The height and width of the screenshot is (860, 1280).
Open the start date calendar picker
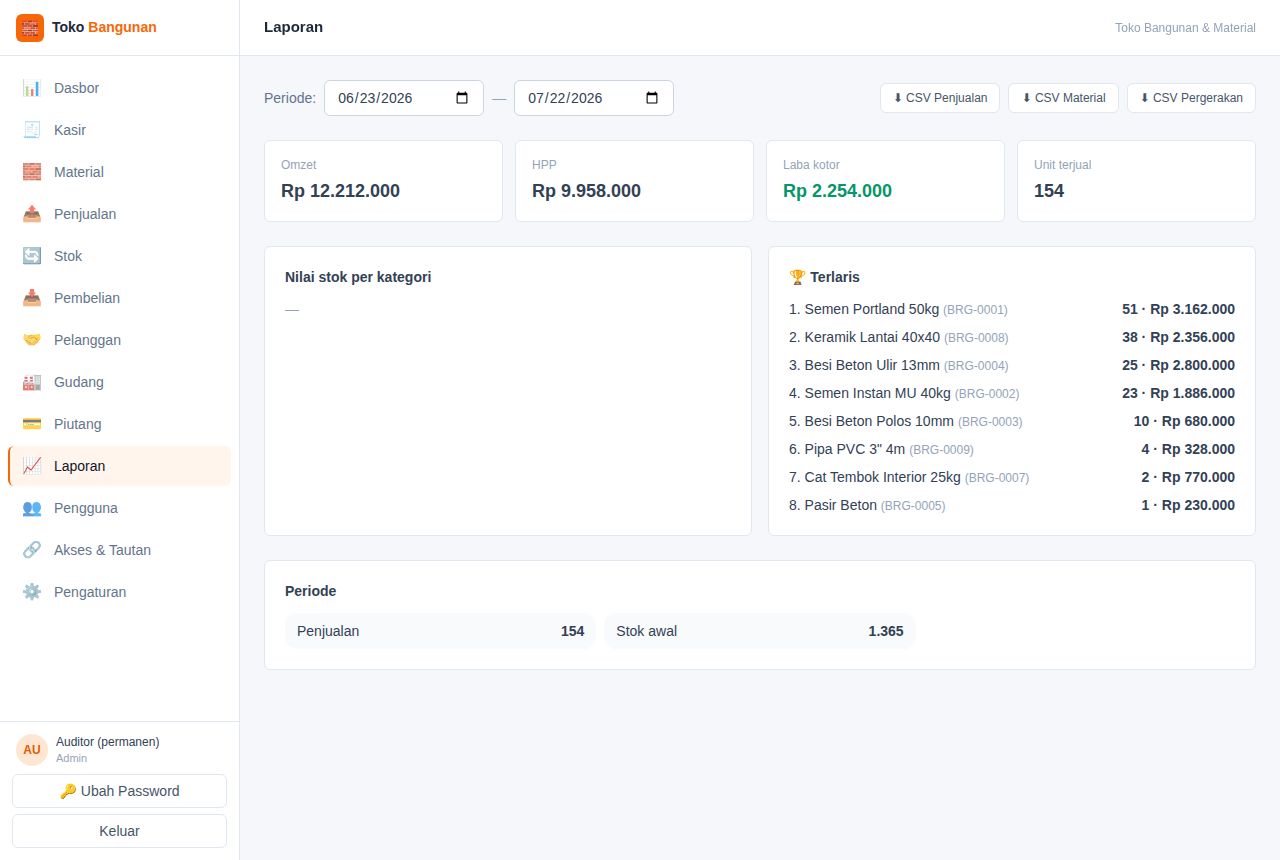[x=462, y=98]
